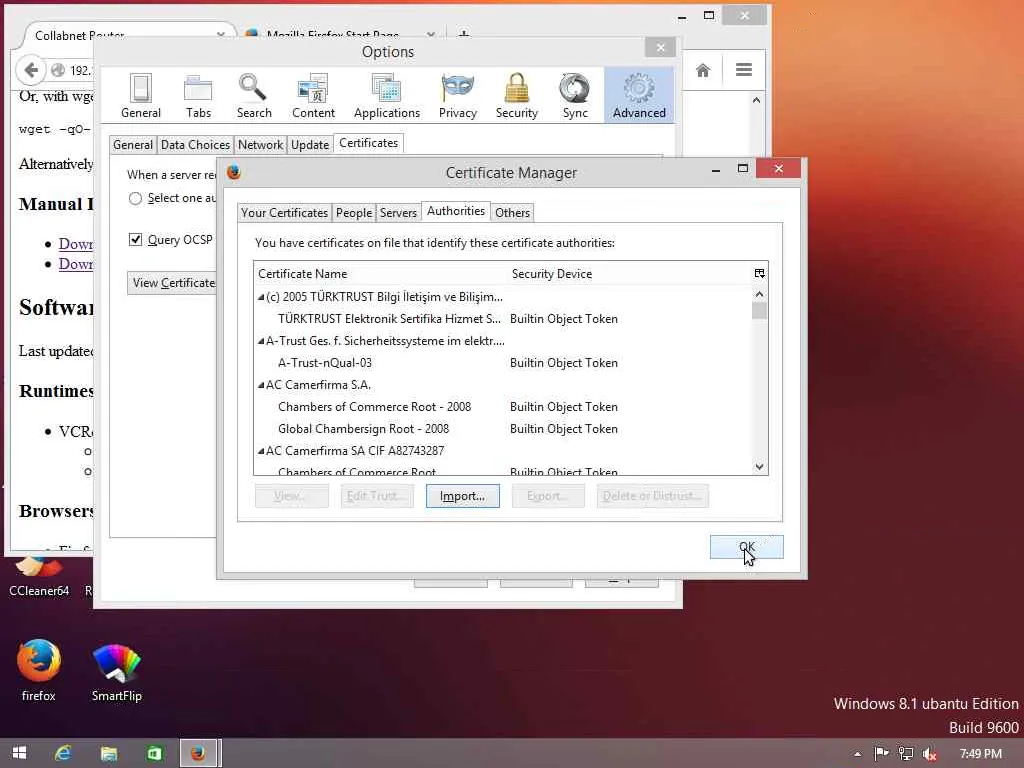Click the Action Center flag tray icon
The width and height of the screenshot is (1024, 768).
(x=881, y=754)
